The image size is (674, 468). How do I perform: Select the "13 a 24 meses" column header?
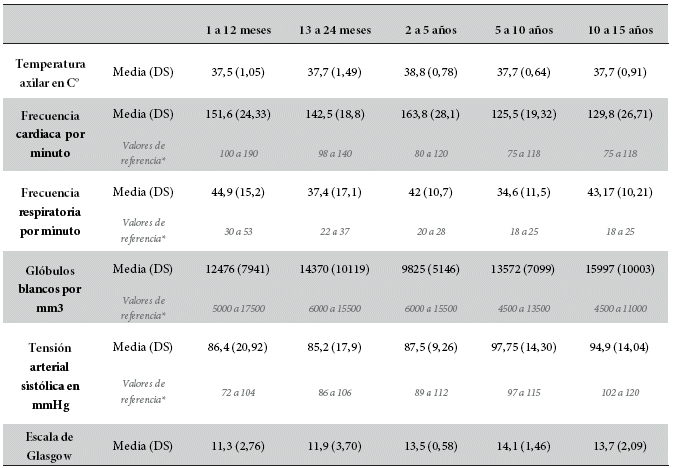click(x=334, y=30)
